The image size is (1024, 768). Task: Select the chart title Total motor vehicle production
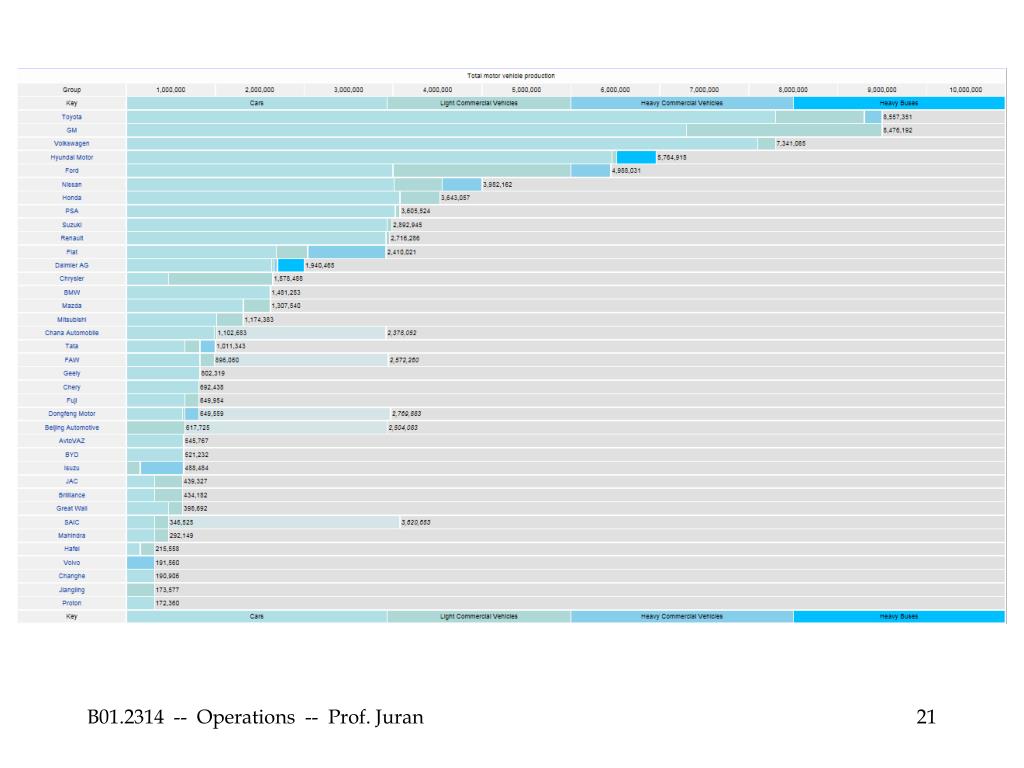511,76
